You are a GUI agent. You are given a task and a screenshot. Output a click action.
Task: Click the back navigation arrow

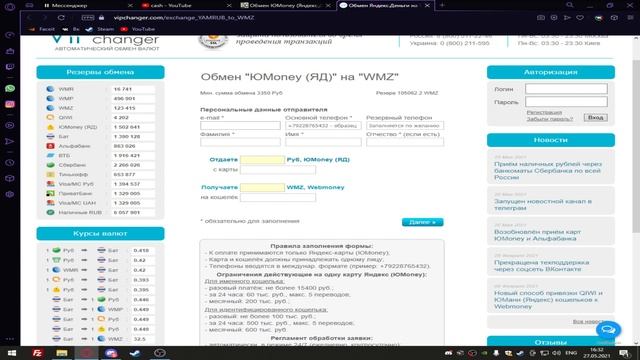point(29,18)
